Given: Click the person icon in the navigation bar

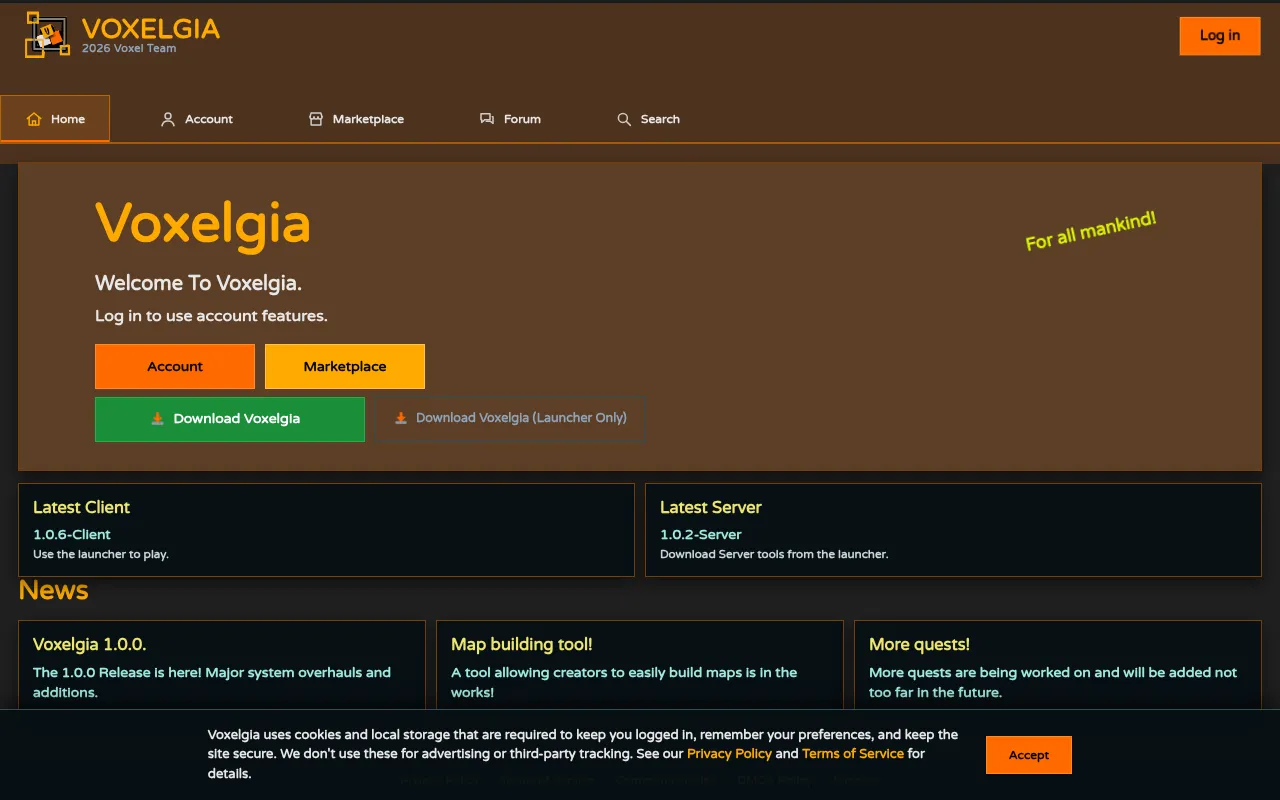Looking at the screenshot, I should pyautogui.click(x=168, y=119).
